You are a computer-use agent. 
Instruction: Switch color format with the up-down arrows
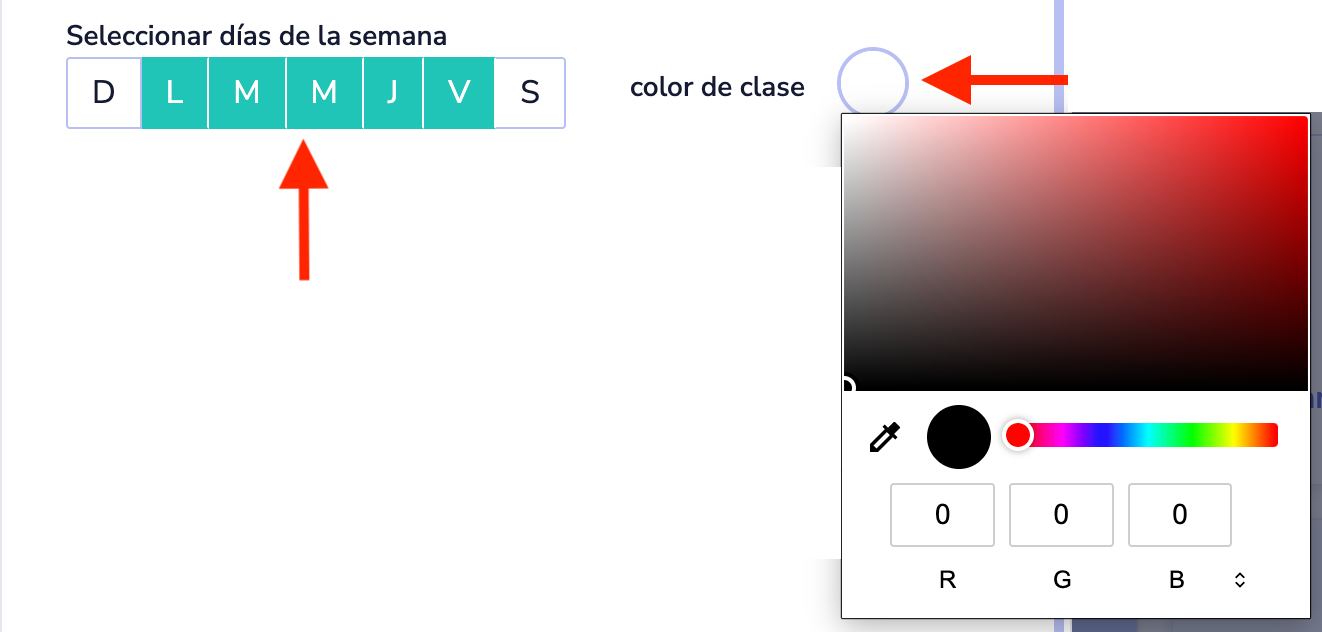tap(1240, 580)
